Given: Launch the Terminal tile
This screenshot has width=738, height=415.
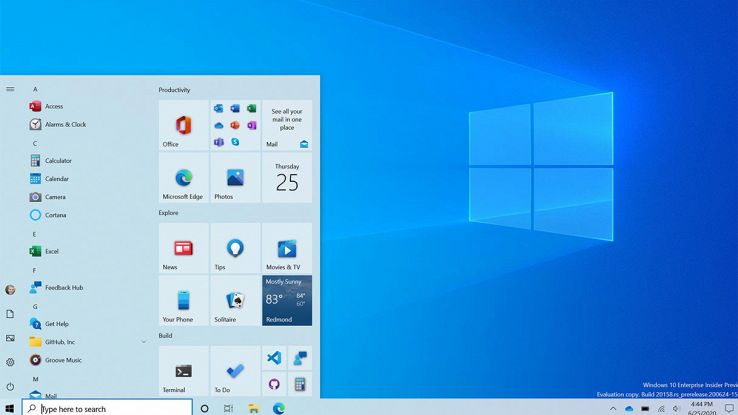Looking at the screenshot, I should coord(184,371).
